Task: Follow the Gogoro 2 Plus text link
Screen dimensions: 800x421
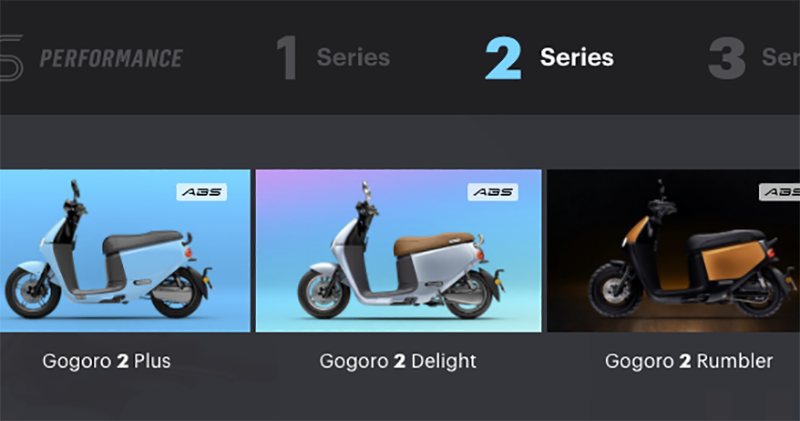Action: coord(107,361)
